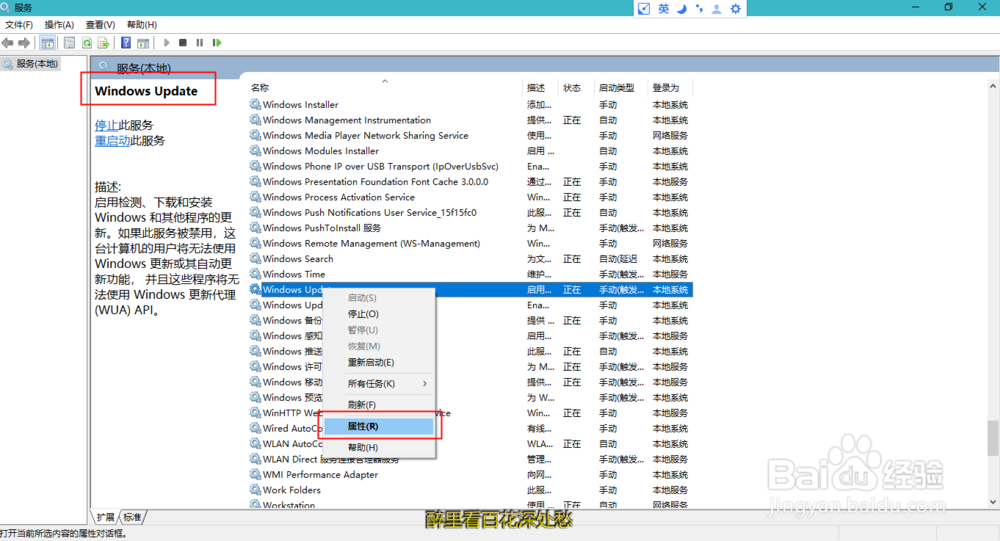Click the Stop Service square icon
Image resolution: width=1000 pixels, height=541 pixels.
183,43
